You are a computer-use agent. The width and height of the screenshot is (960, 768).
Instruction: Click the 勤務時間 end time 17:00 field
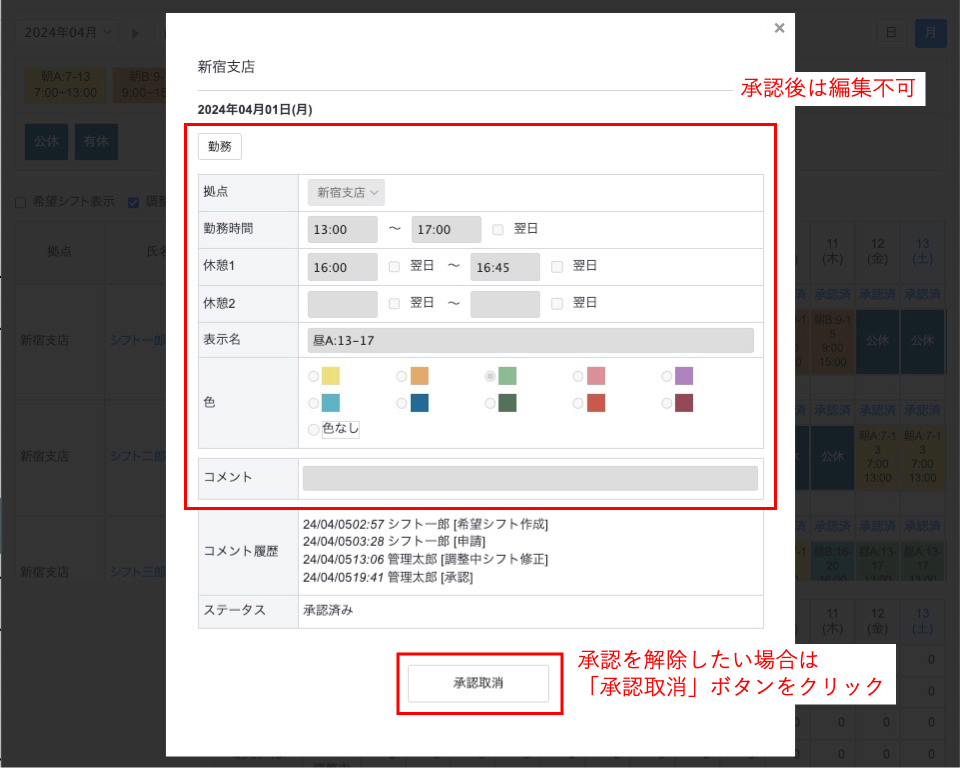click(x=446, y=229)
